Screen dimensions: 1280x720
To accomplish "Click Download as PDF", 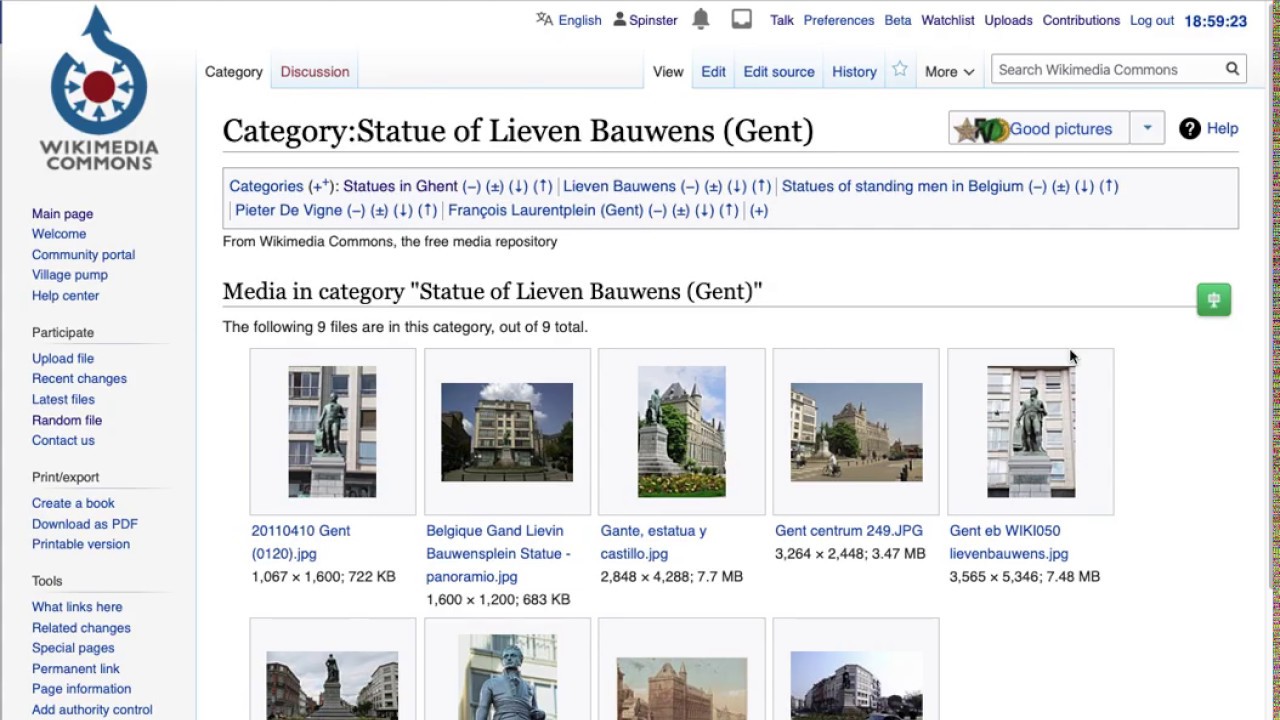I will pyautogui.click(x=85, y=524).
